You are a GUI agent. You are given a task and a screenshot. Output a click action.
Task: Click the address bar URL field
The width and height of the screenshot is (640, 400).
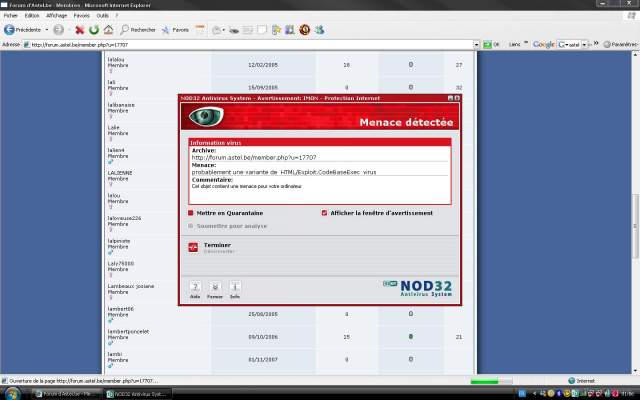[250, 44]
